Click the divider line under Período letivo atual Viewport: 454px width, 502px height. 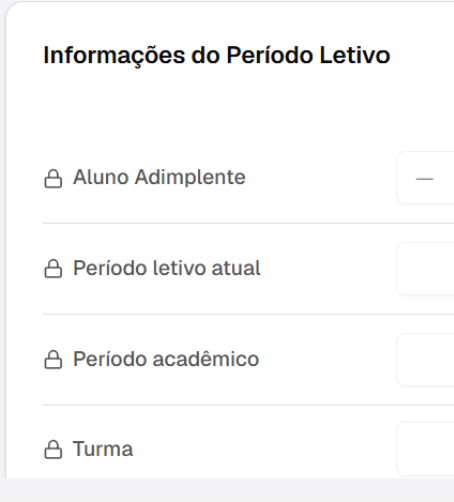pos(248,314)
